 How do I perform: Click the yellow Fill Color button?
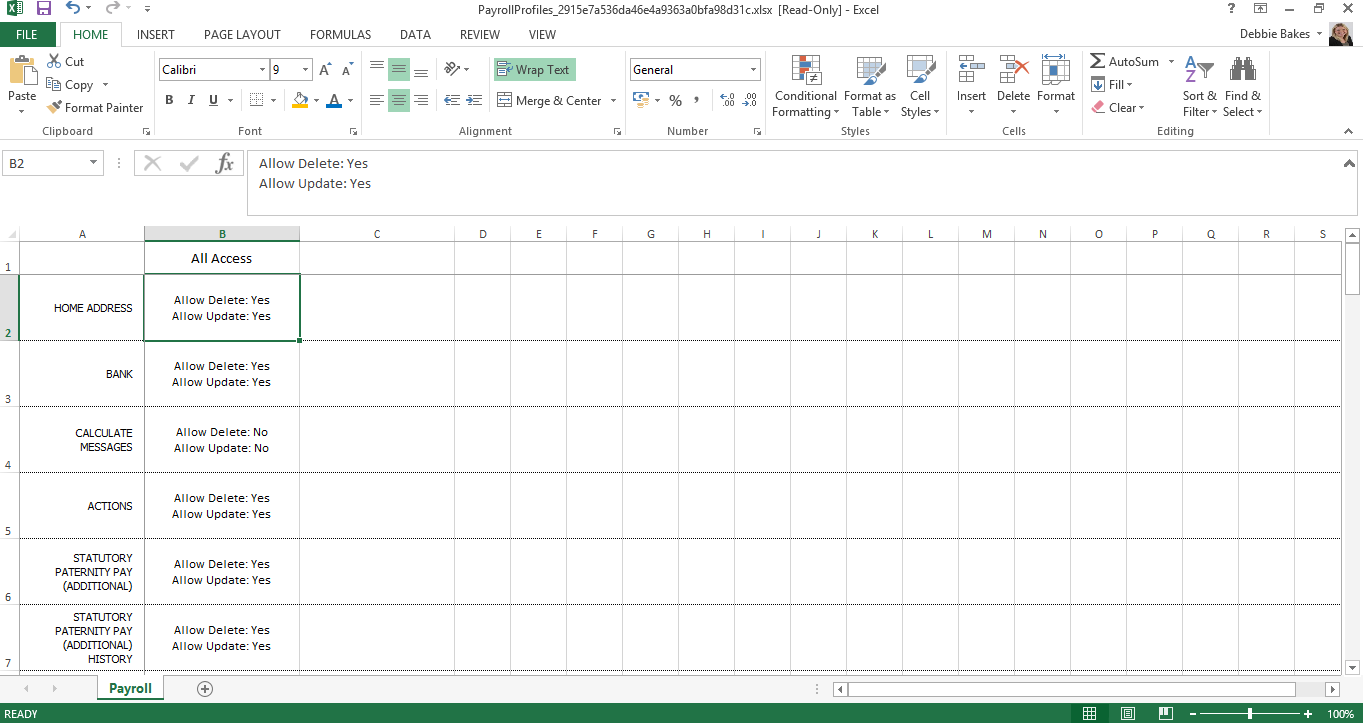(299, 100)
